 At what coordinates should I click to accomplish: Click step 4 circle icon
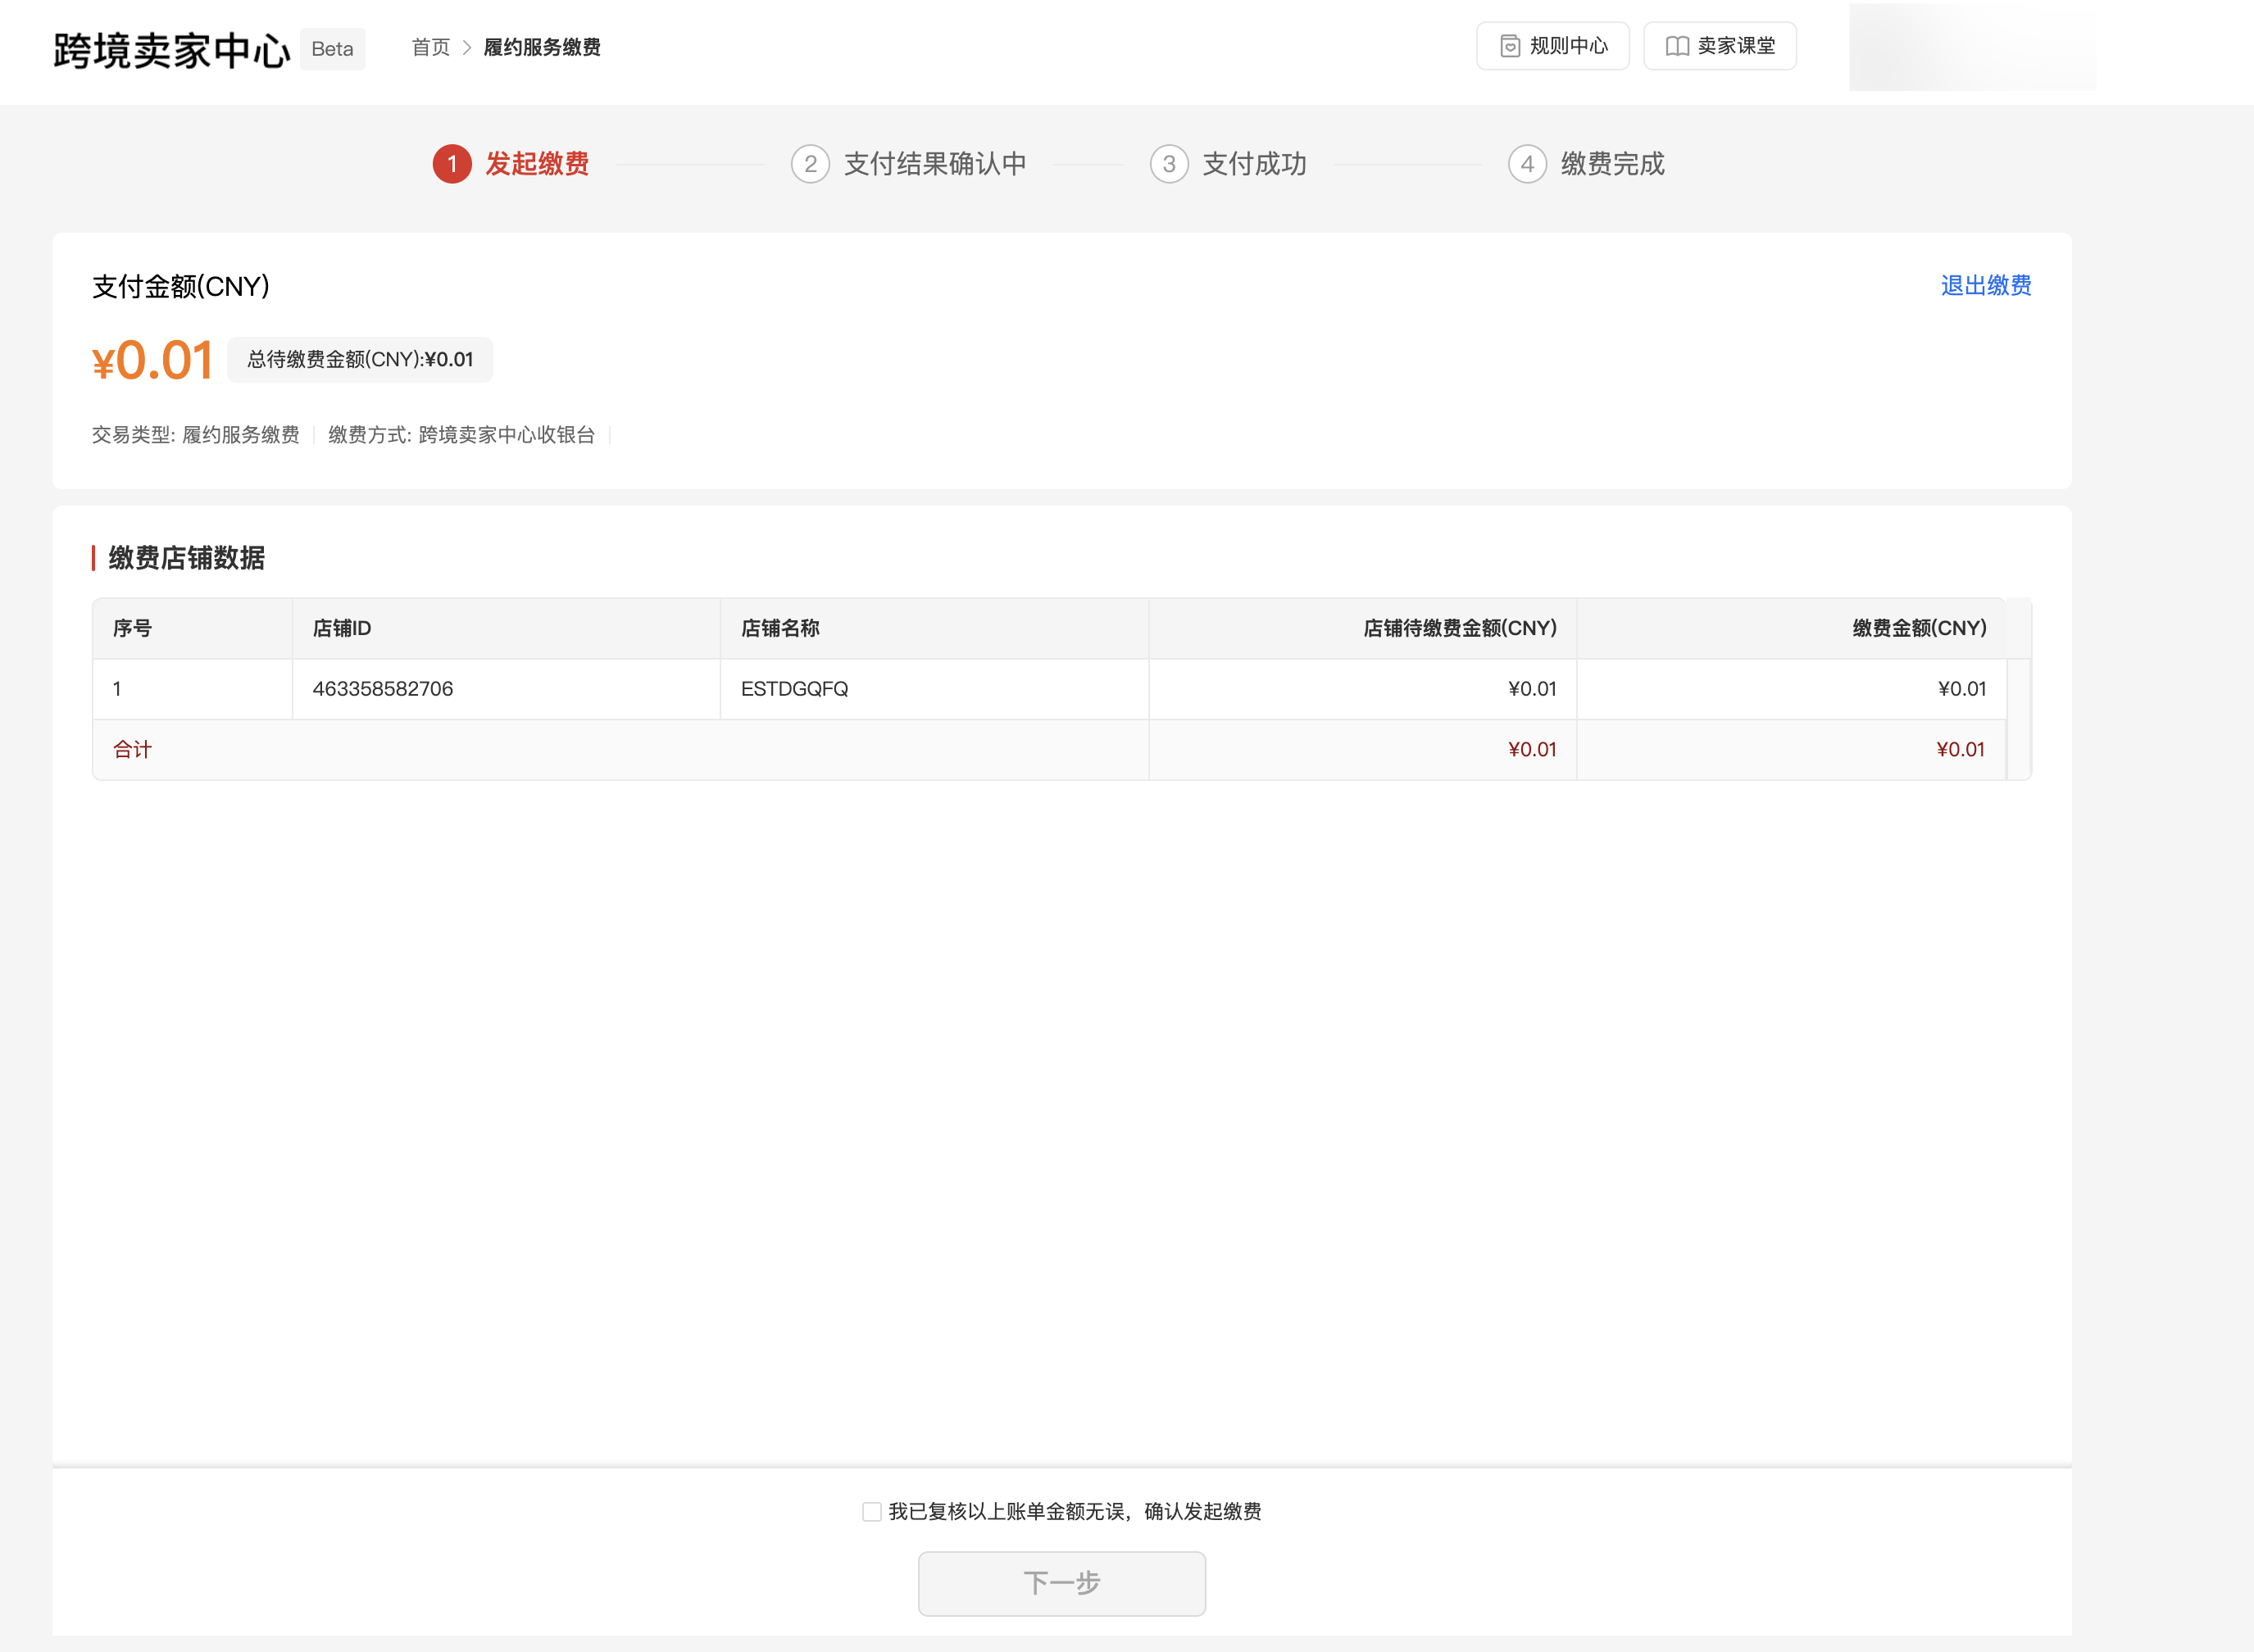click(x=1527, y=164)
